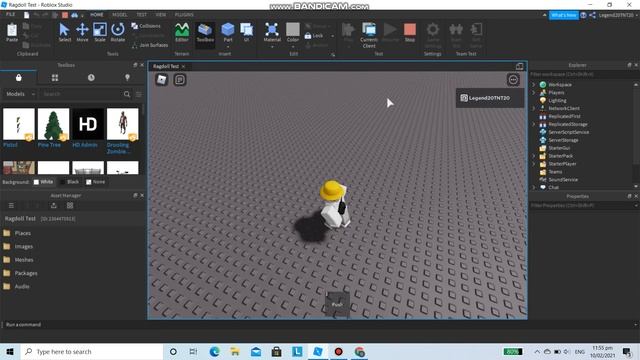
Task: Stop the running play test
Action: (x=410, y=32)
